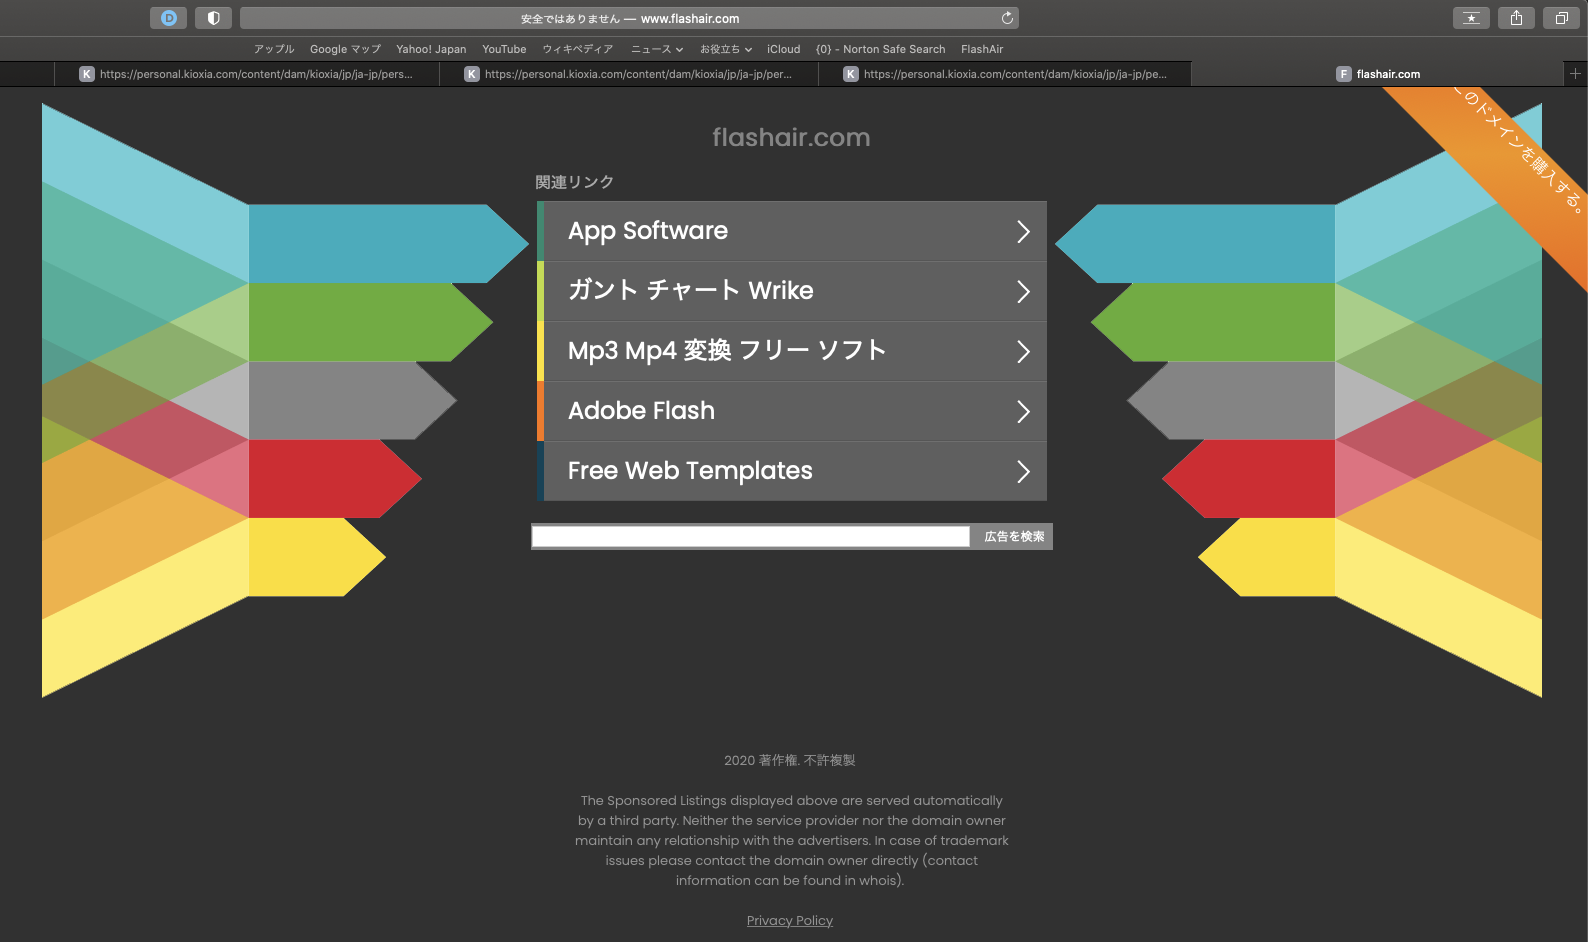Click chevron arrow on Wrike row

[x=1023, y=292]
